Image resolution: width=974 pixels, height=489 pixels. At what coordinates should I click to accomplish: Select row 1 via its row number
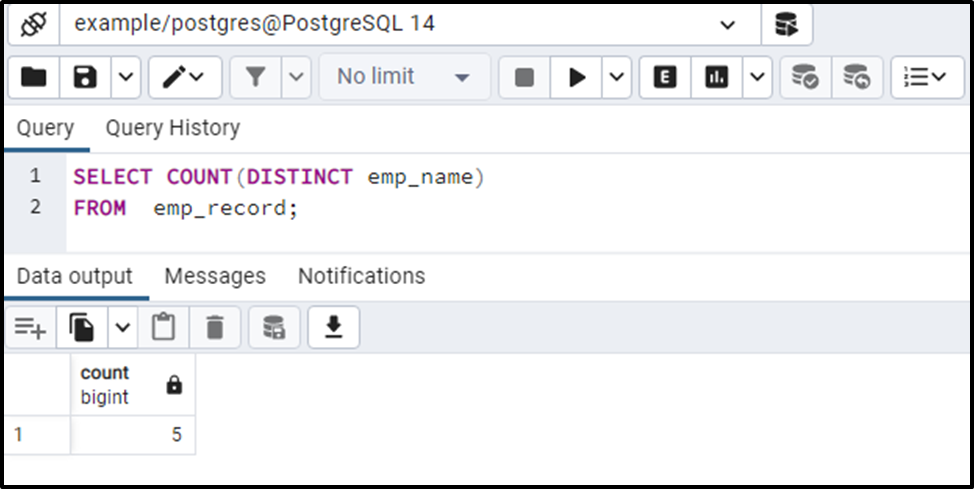click(x=37, y=434)
